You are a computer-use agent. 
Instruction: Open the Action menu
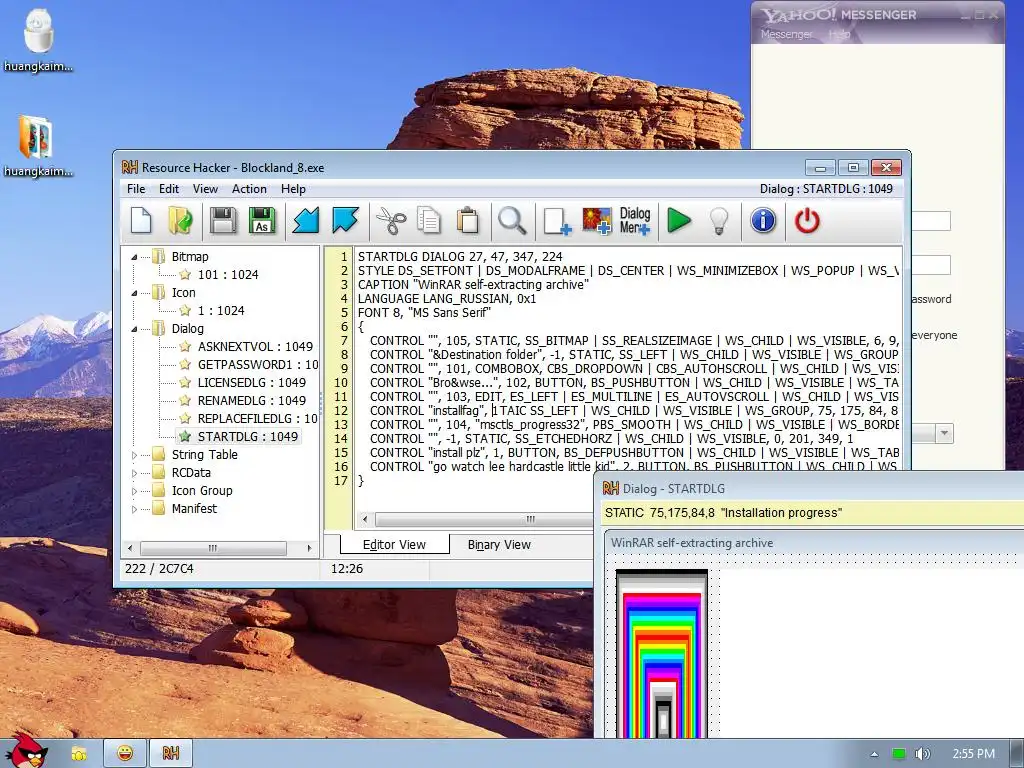[249, 189]
